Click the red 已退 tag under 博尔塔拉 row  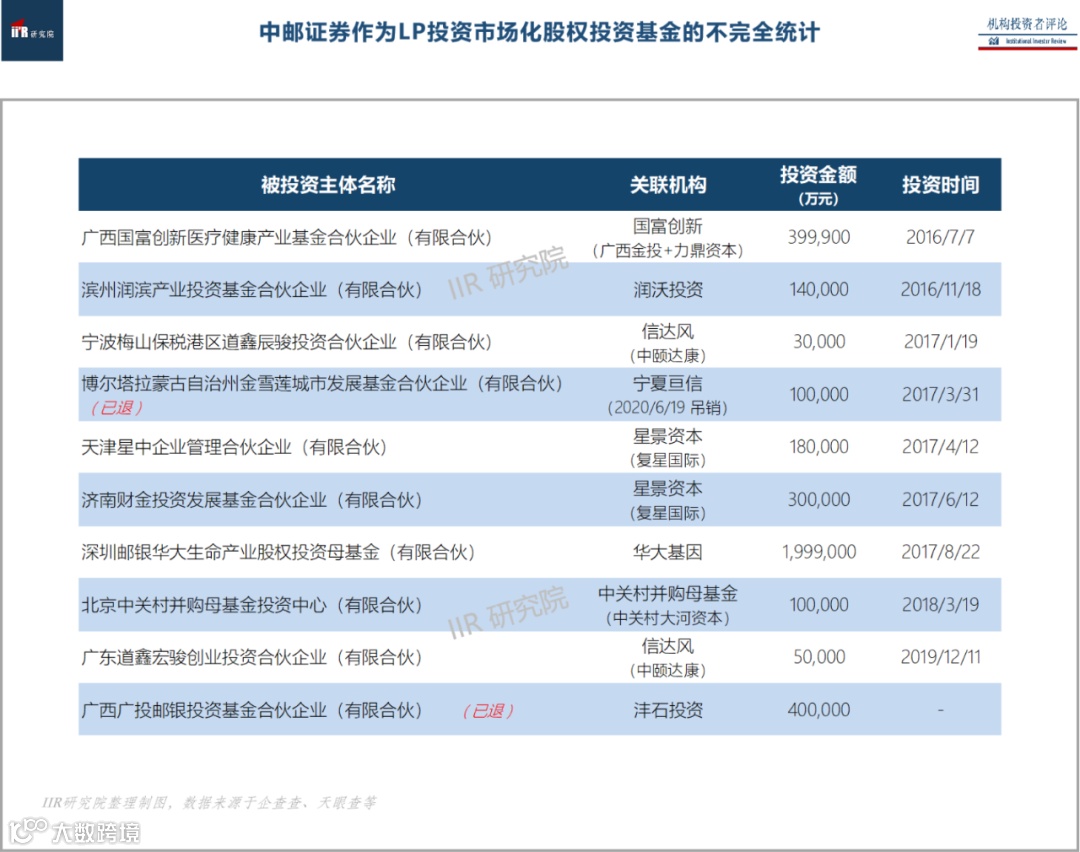click(116, 408)
